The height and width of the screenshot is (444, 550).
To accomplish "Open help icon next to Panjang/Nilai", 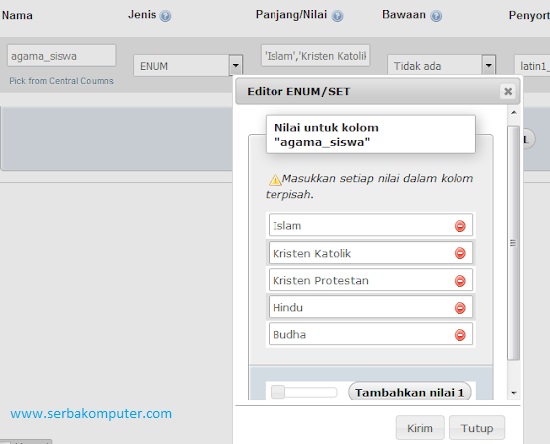I will (x=337, y=16).
